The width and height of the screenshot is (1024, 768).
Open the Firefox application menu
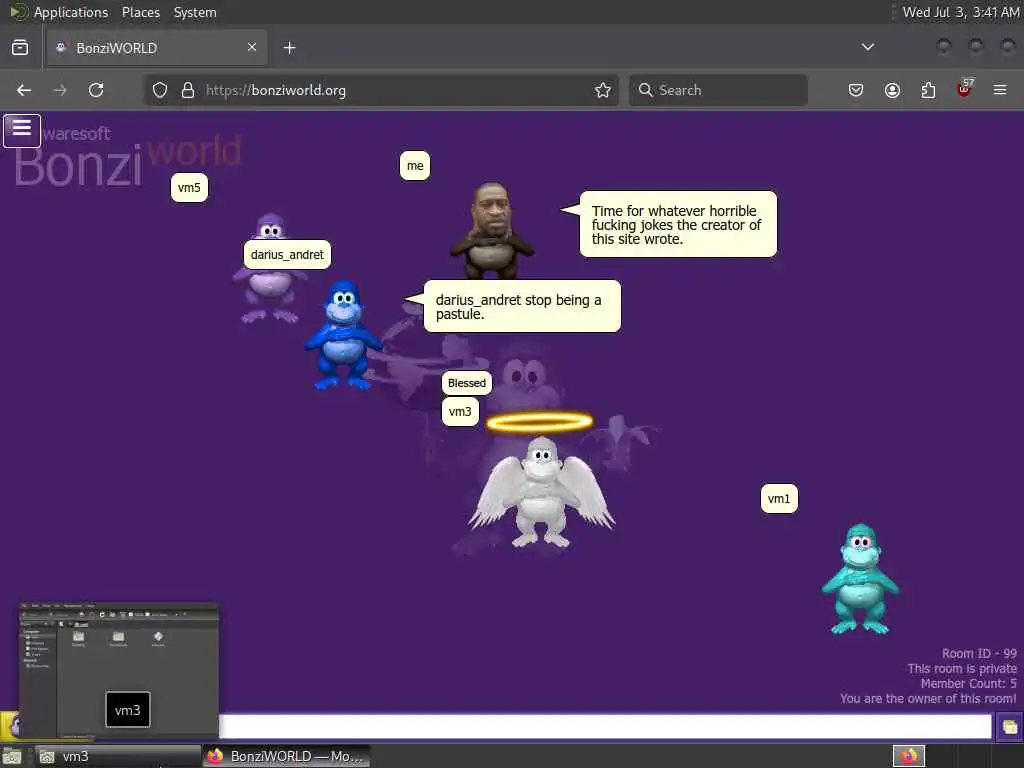(x=1000, y=90)
